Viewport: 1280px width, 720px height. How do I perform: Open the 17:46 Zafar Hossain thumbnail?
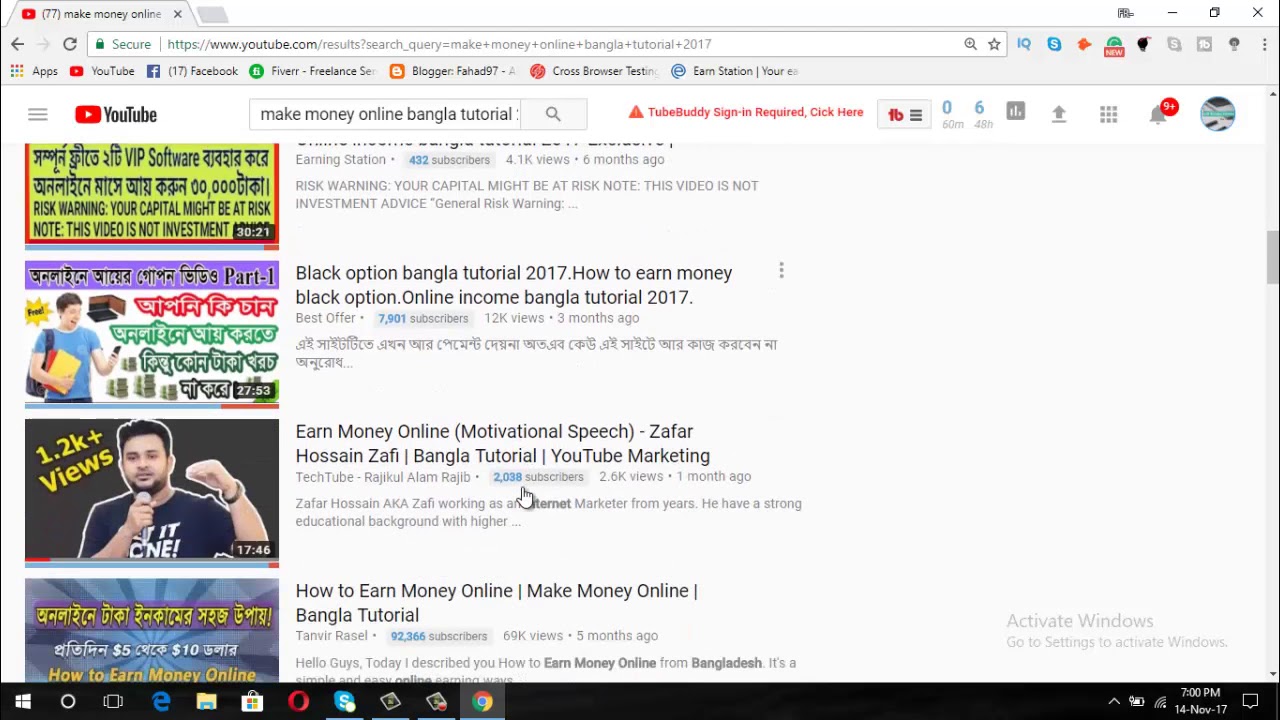pyautogui.click(x=152, y=491)
